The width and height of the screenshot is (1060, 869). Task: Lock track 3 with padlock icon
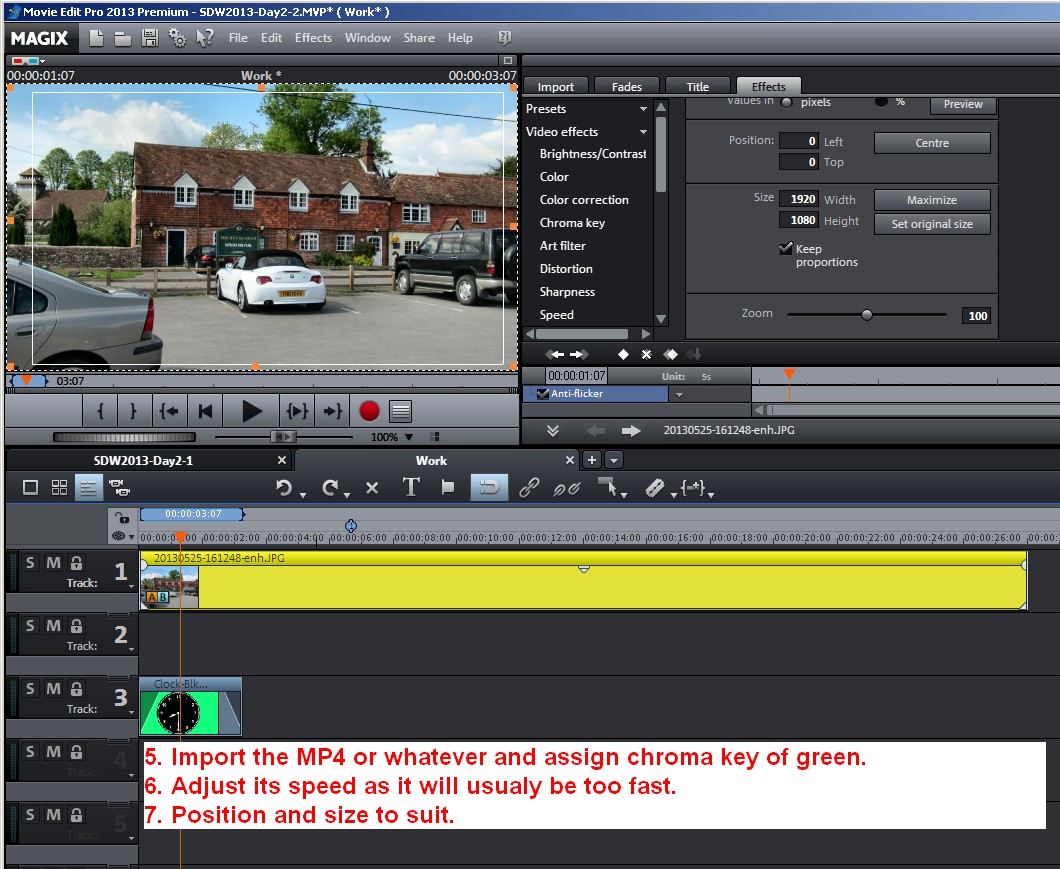(x=76, y=688)
